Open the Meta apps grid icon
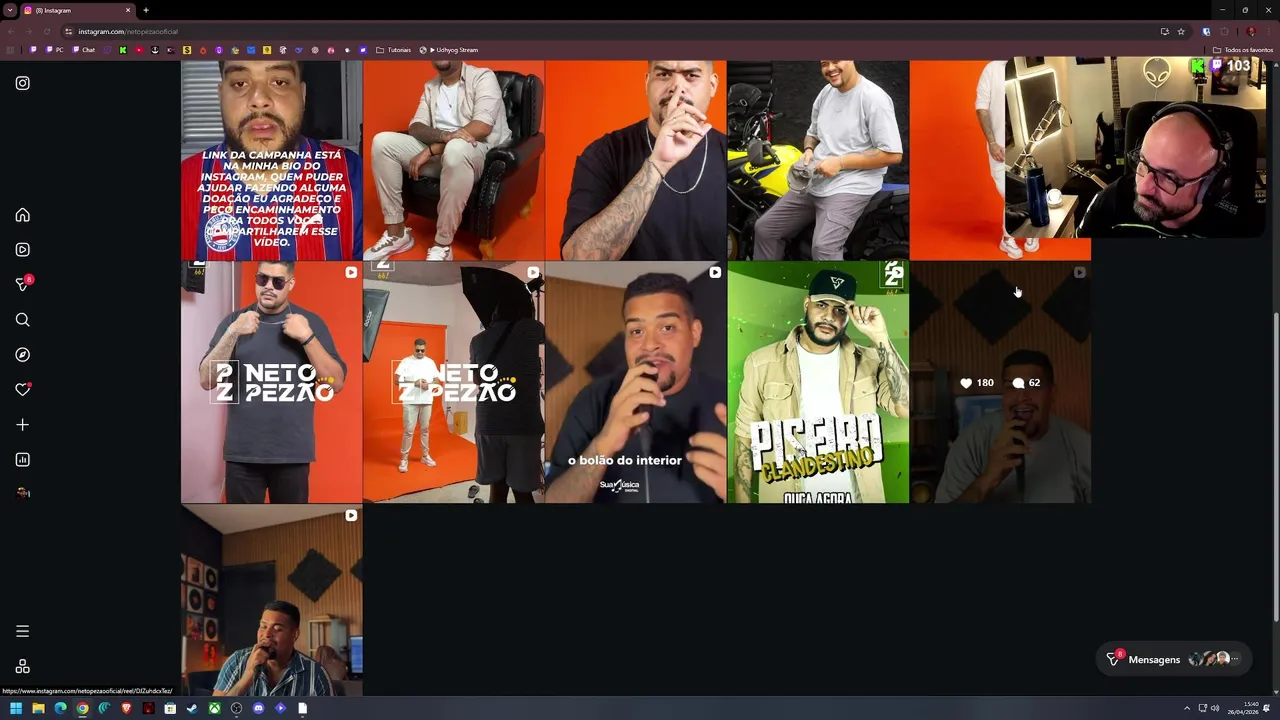Image resolution: width=1280 pixels, height=720 pixels. point(22,667)
